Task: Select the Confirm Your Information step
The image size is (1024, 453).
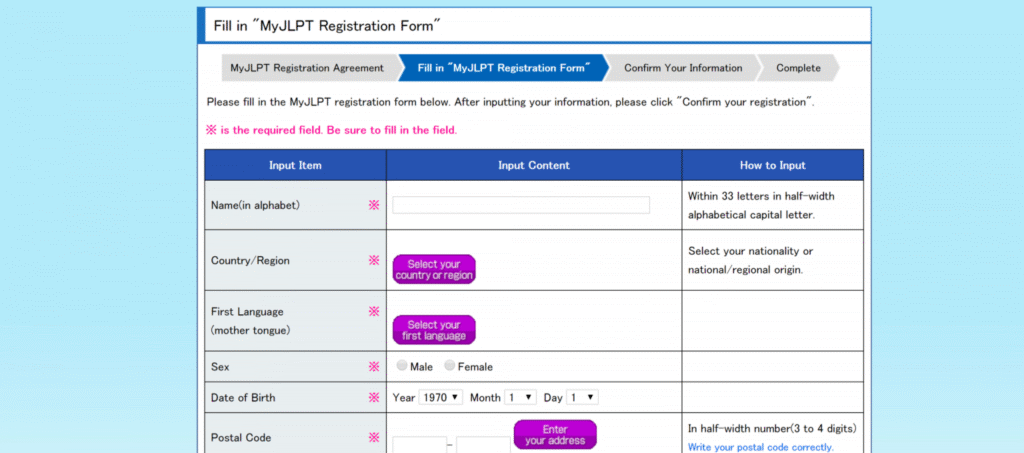Action: point(683,68)
